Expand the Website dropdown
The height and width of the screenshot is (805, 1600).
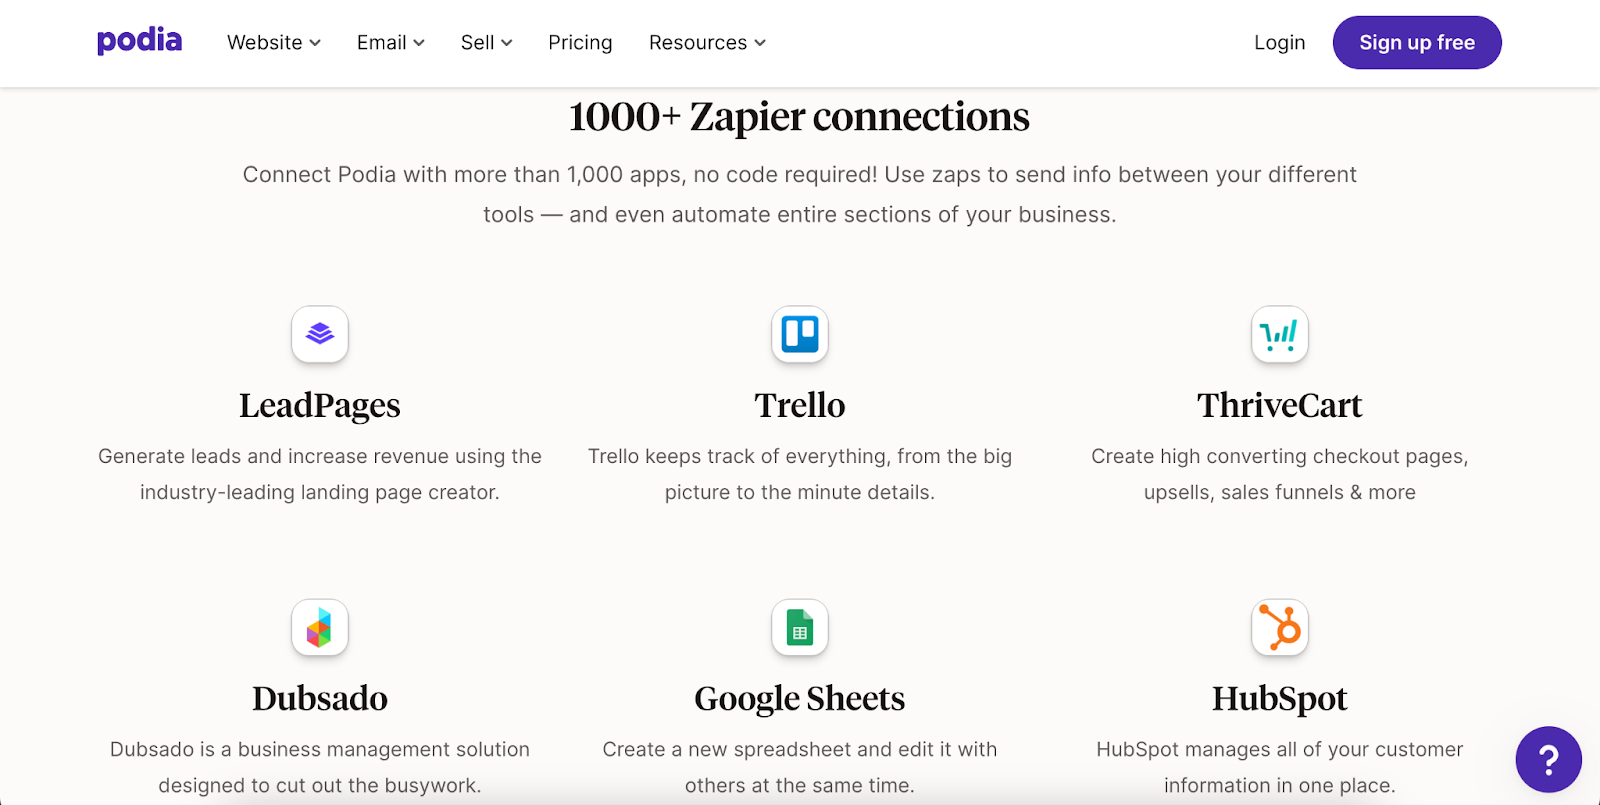tap(272, 42)
